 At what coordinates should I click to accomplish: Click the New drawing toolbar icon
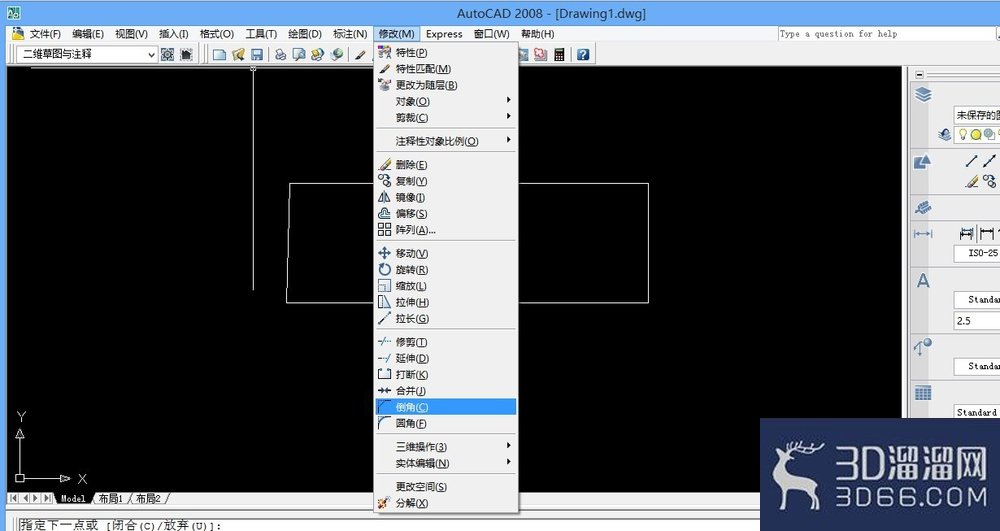pyautogui.click(x=219, y=55)
